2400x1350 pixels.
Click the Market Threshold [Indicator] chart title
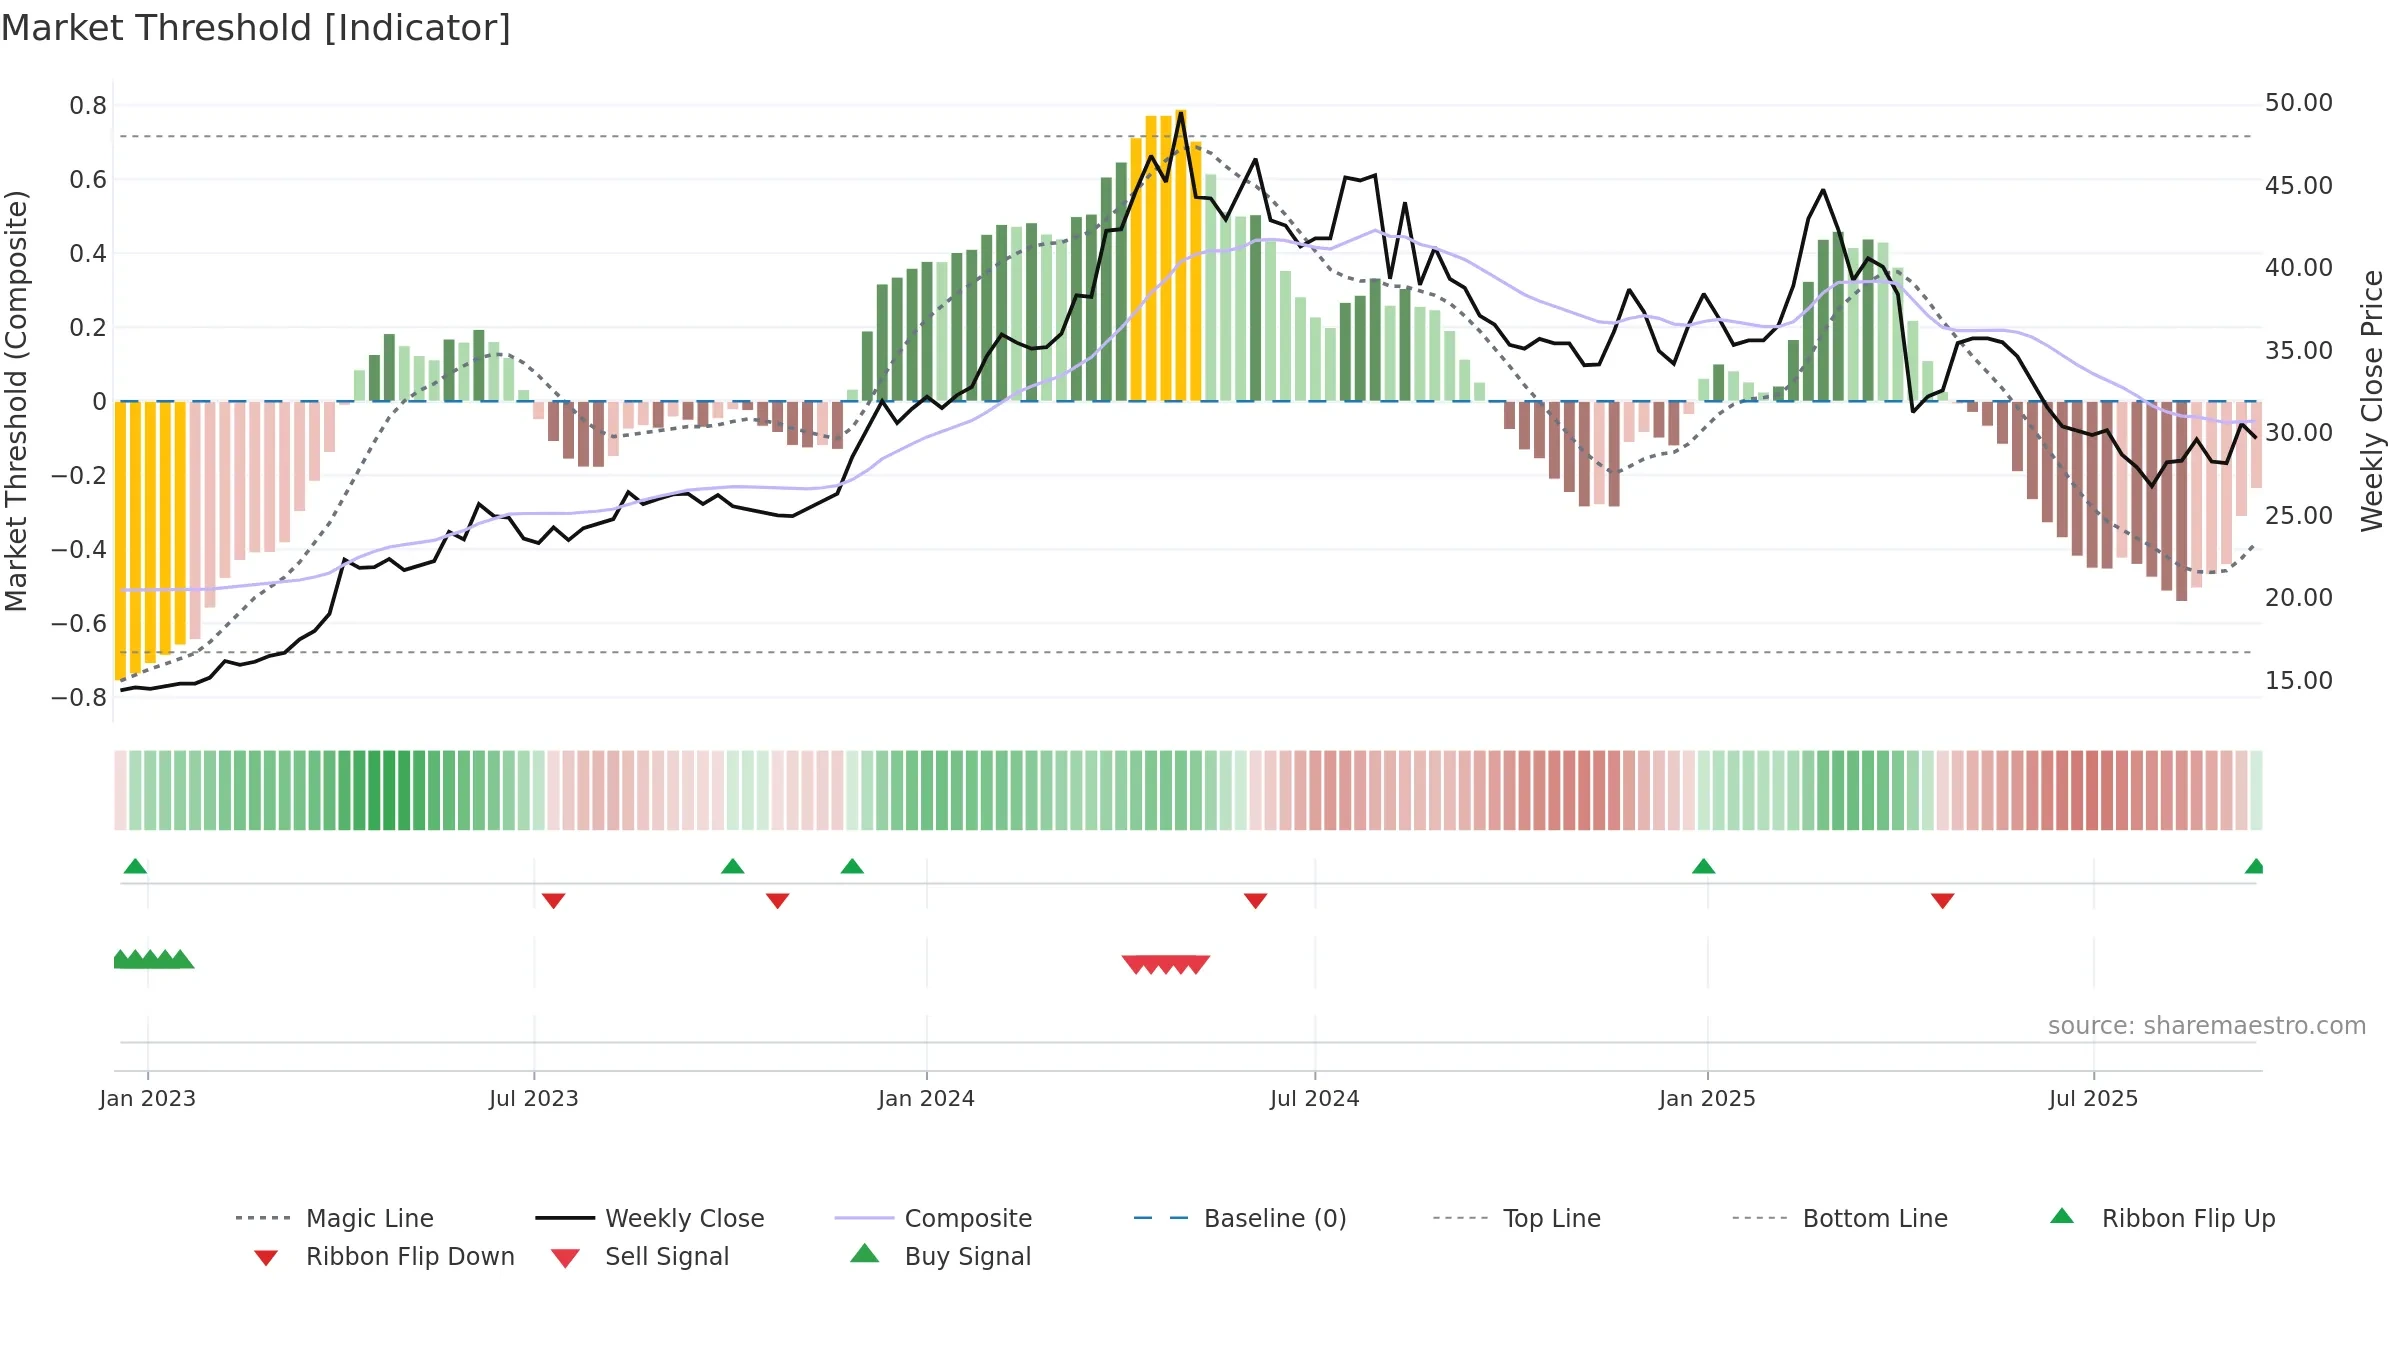click(x=256, y=28)
